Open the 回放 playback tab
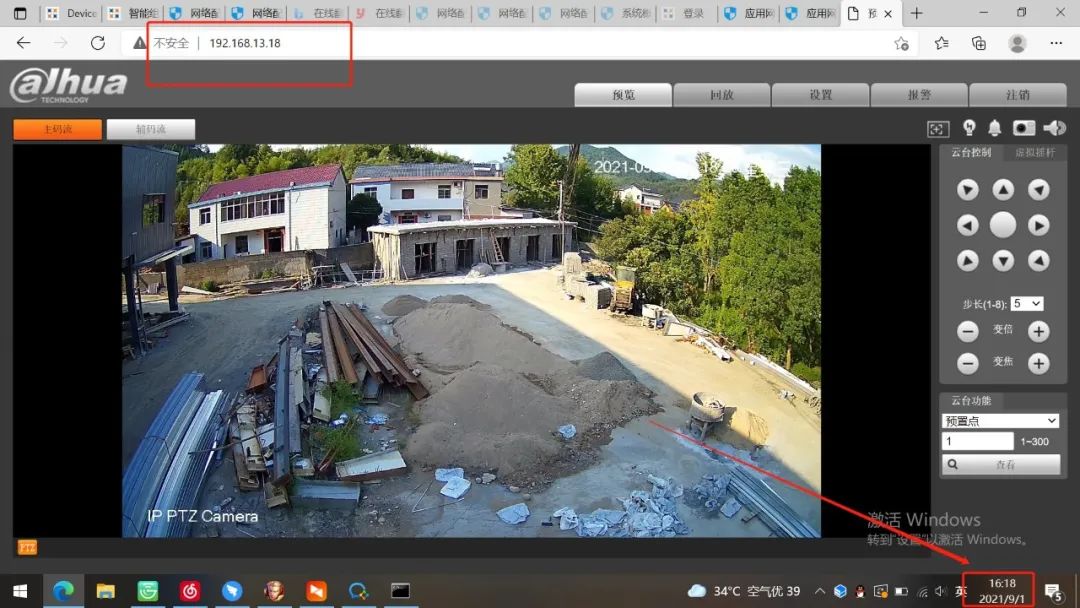This screenshot has width=1080, height=608. pos(722,95)
